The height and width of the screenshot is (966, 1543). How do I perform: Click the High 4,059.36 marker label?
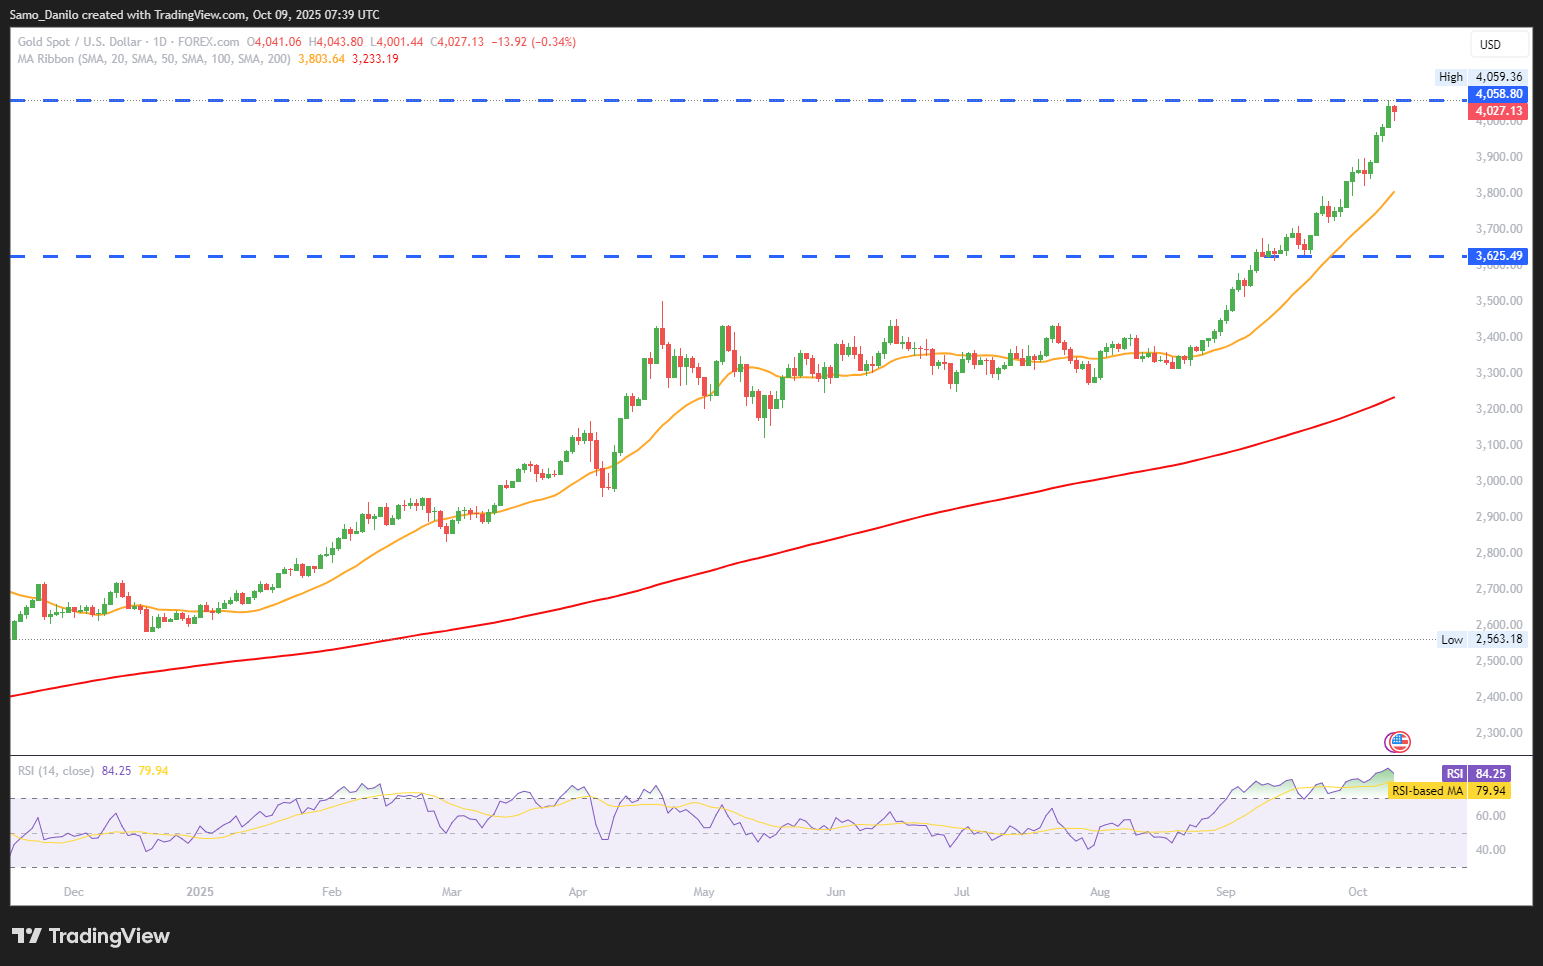point(1480,77)
